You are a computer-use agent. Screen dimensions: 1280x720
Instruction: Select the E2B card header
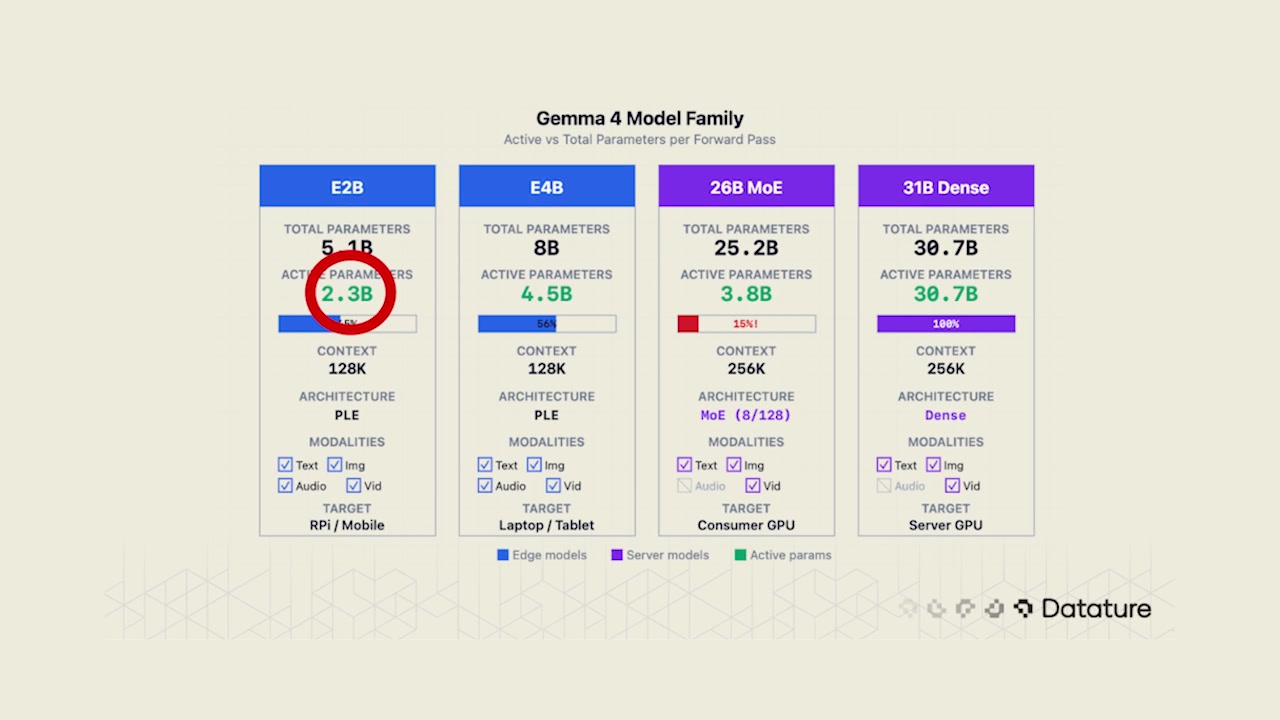pos(347,187)
